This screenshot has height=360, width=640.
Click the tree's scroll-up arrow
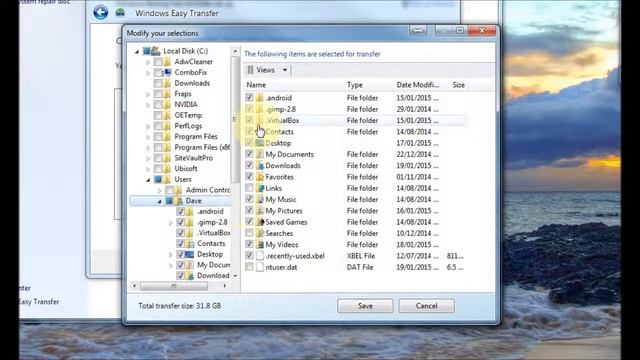(235, 51)
